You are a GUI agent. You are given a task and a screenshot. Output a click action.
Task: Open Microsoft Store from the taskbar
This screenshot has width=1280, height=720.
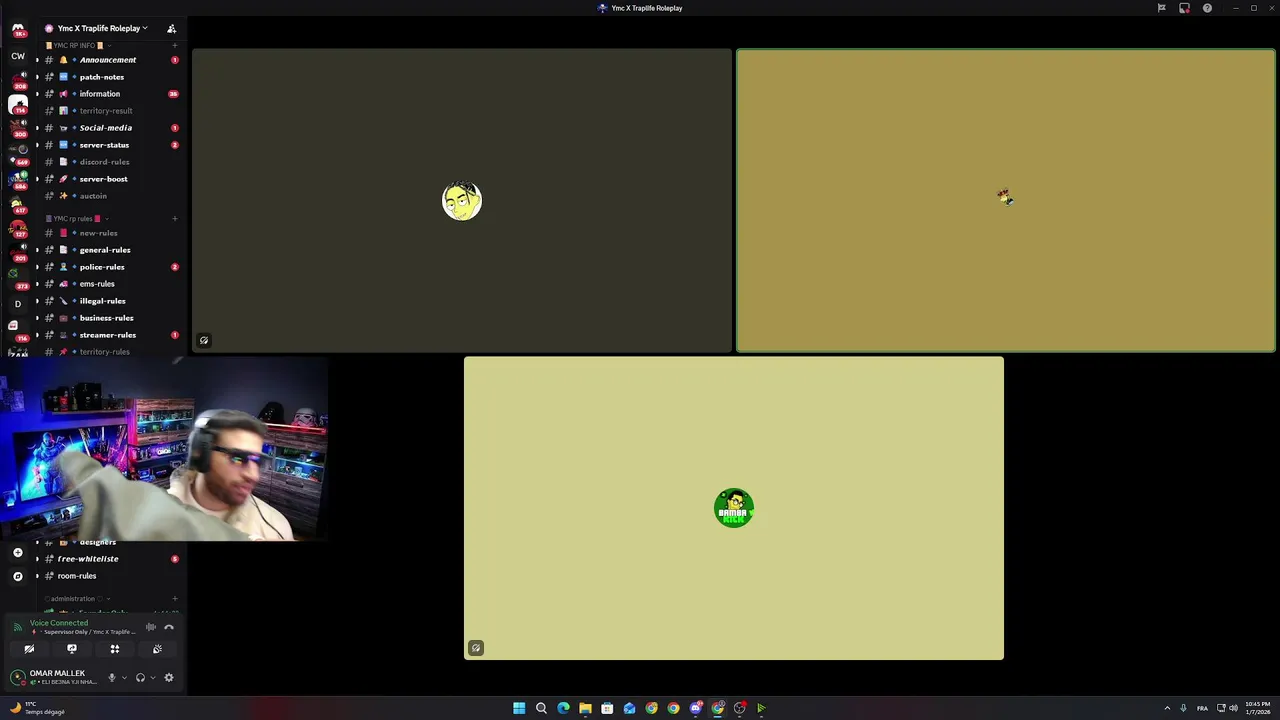point(607,708)
